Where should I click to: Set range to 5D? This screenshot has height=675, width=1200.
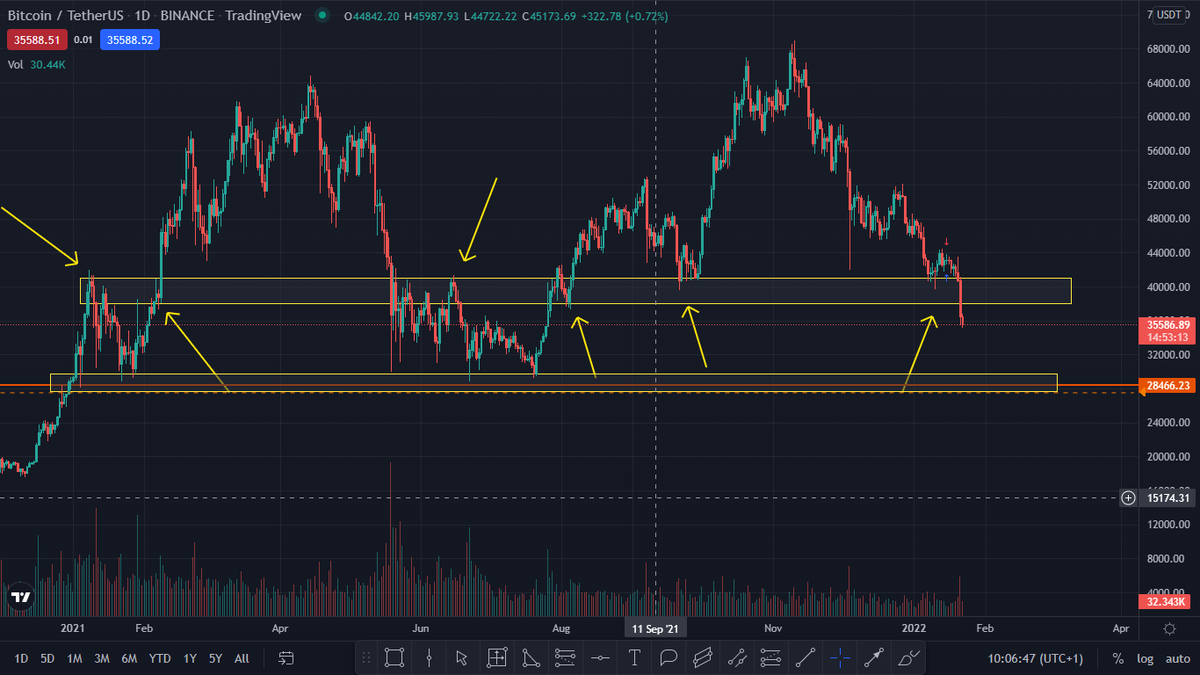[x=48, y=658]
